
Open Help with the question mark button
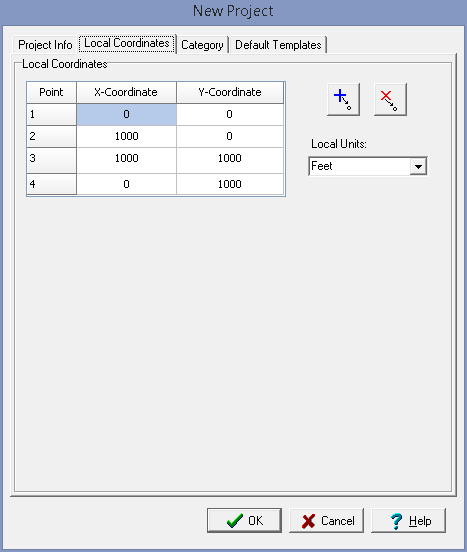(x=408, y=520)
